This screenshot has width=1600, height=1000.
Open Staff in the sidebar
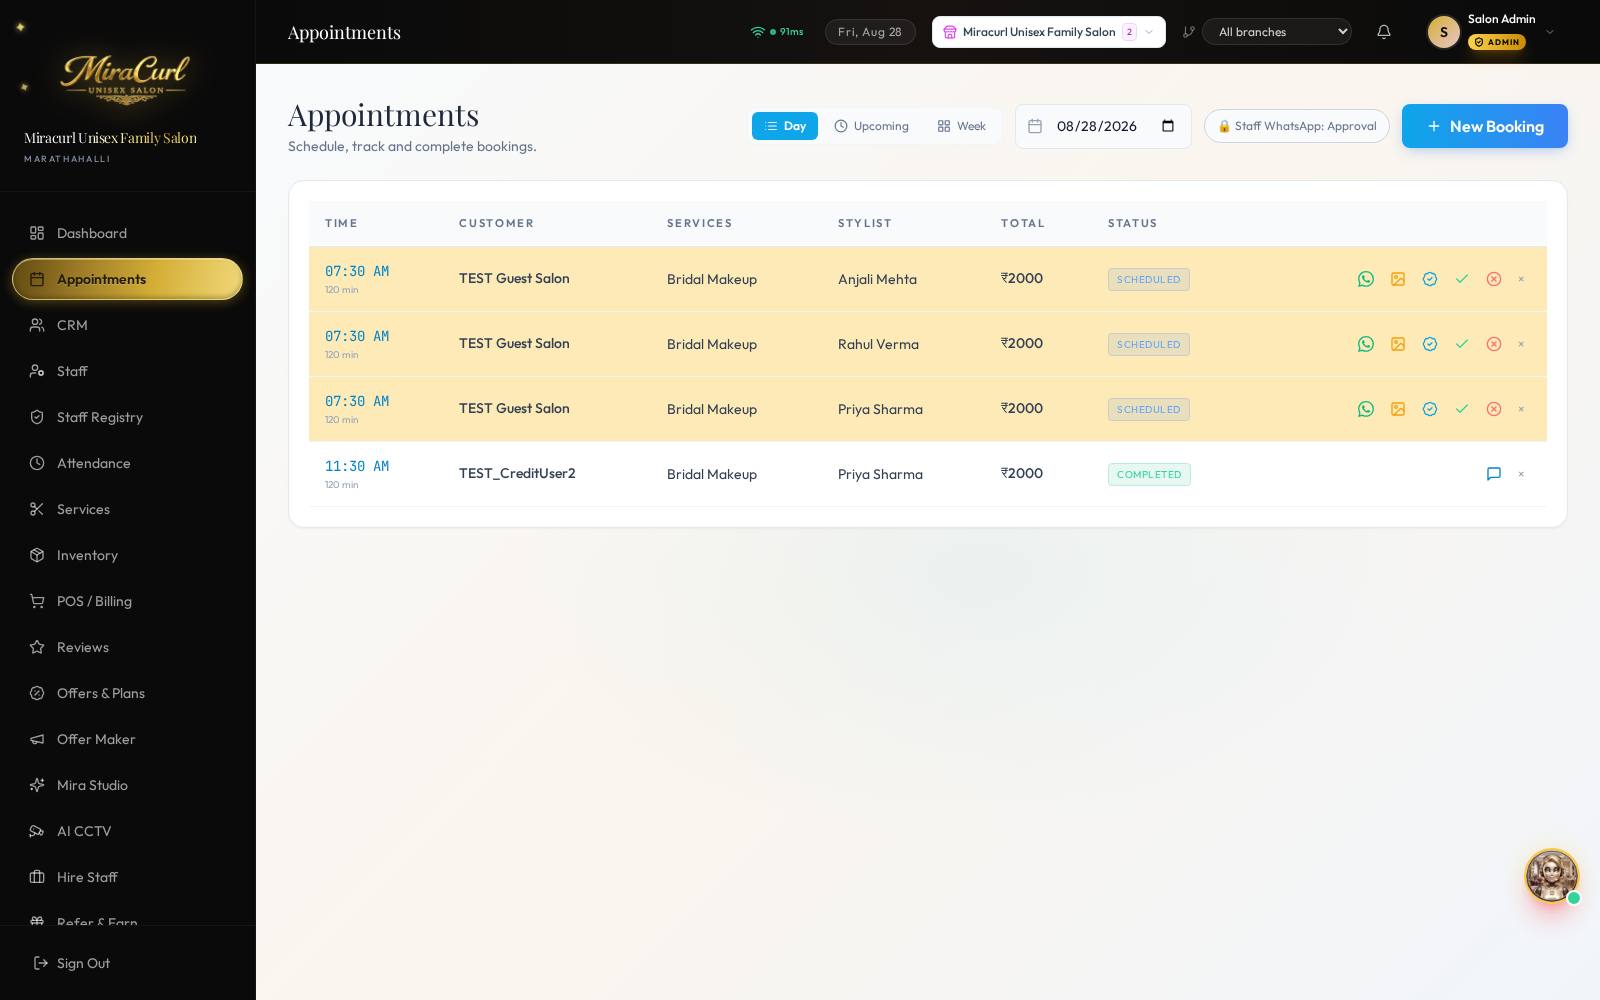(127, 371)
